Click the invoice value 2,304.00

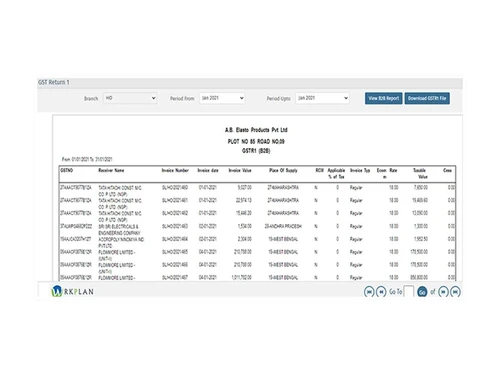tap(245, 239)
